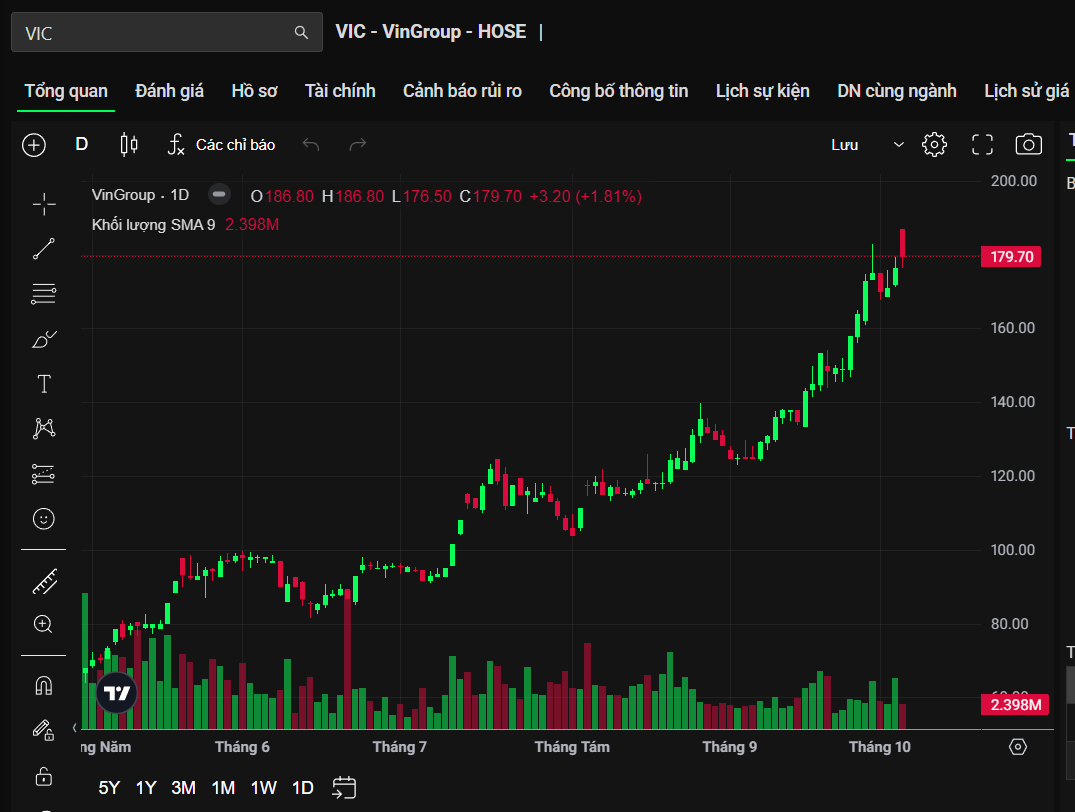Expand the Lưu save dropdown arrow
The image size is (1075, 812).
click(x=898, y=145)
